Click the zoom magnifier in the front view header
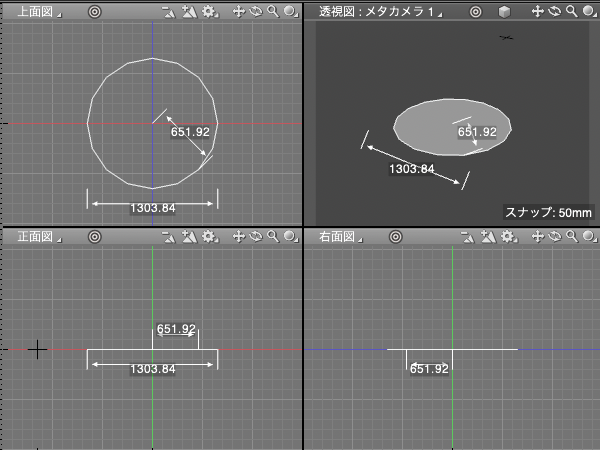Viewport: 600px width, 450px height. coord(272,237)
